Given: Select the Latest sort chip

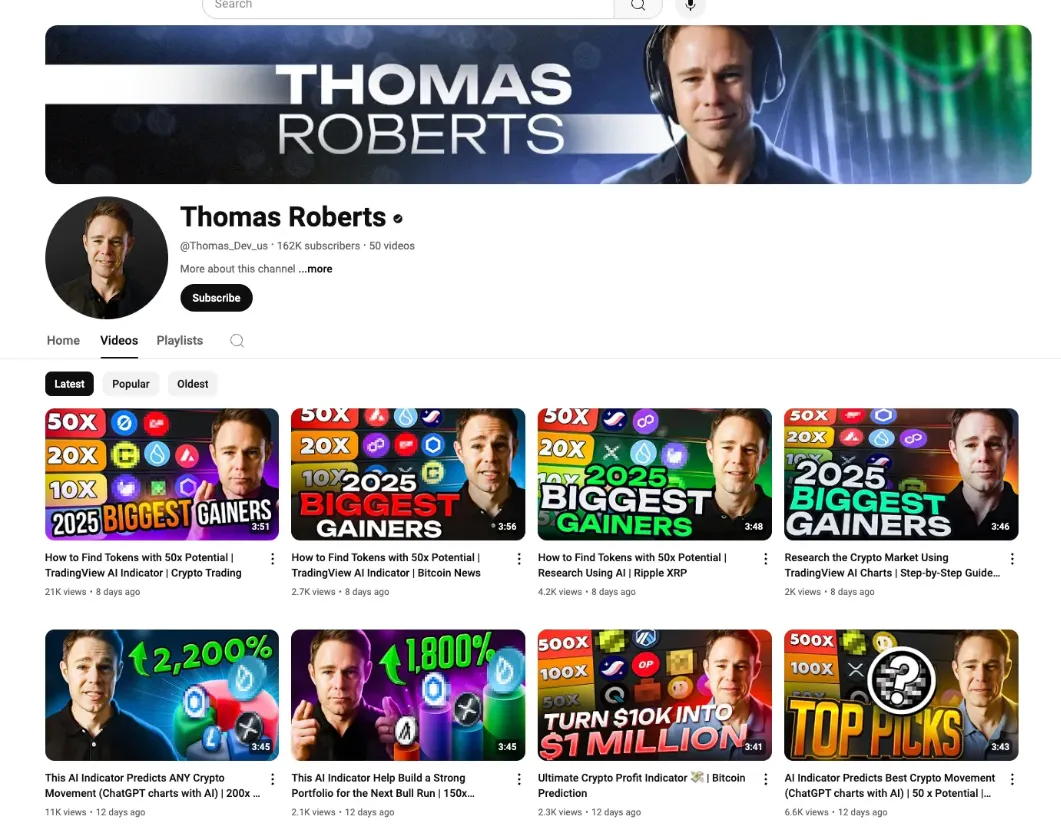Looking at the screenshot, I should [x=69, y=384].
